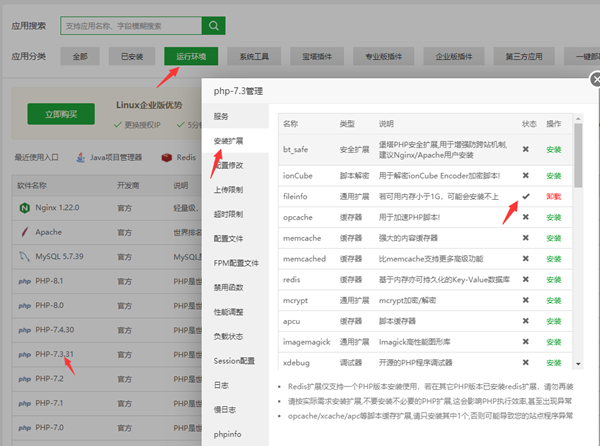Click the php icon beside PHP-7.4.30

coord(24,330)
